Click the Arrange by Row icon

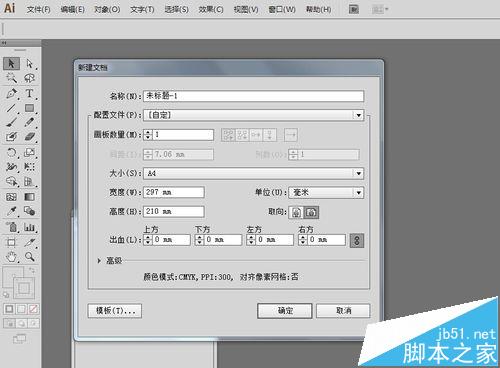click(256, 135)
